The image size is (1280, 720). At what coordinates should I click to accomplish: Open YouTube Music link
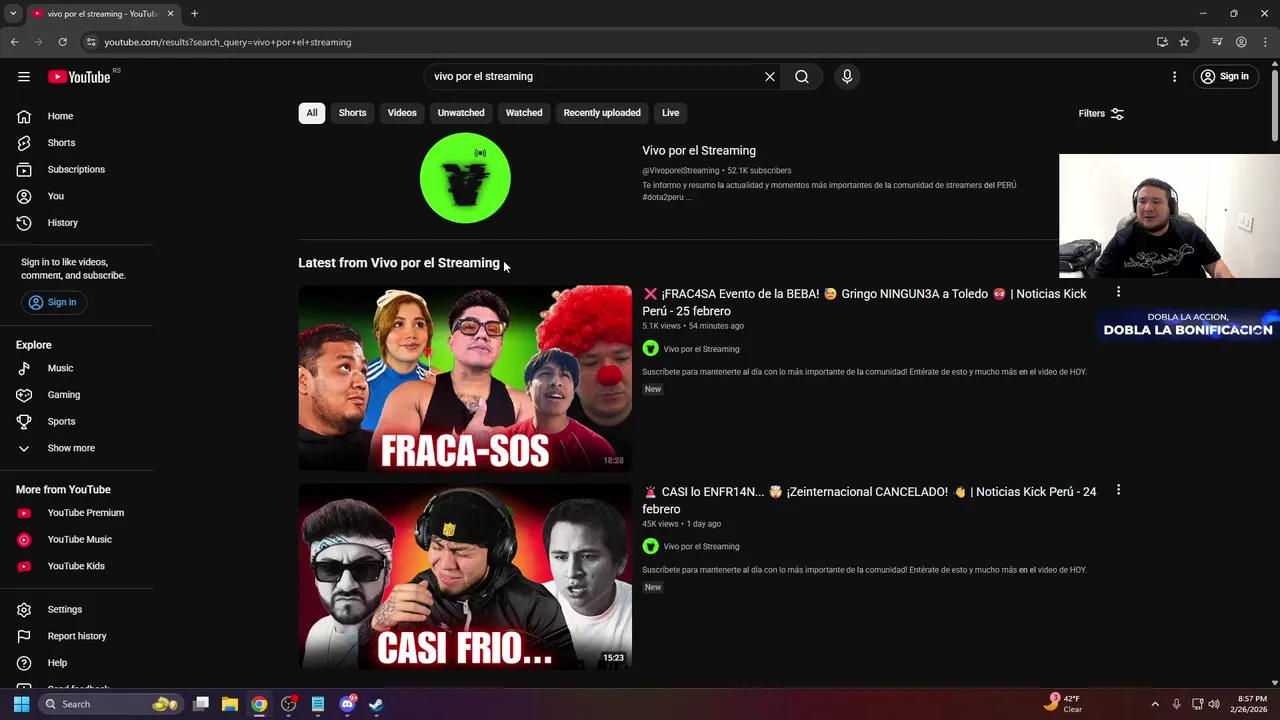pos(77,539)
